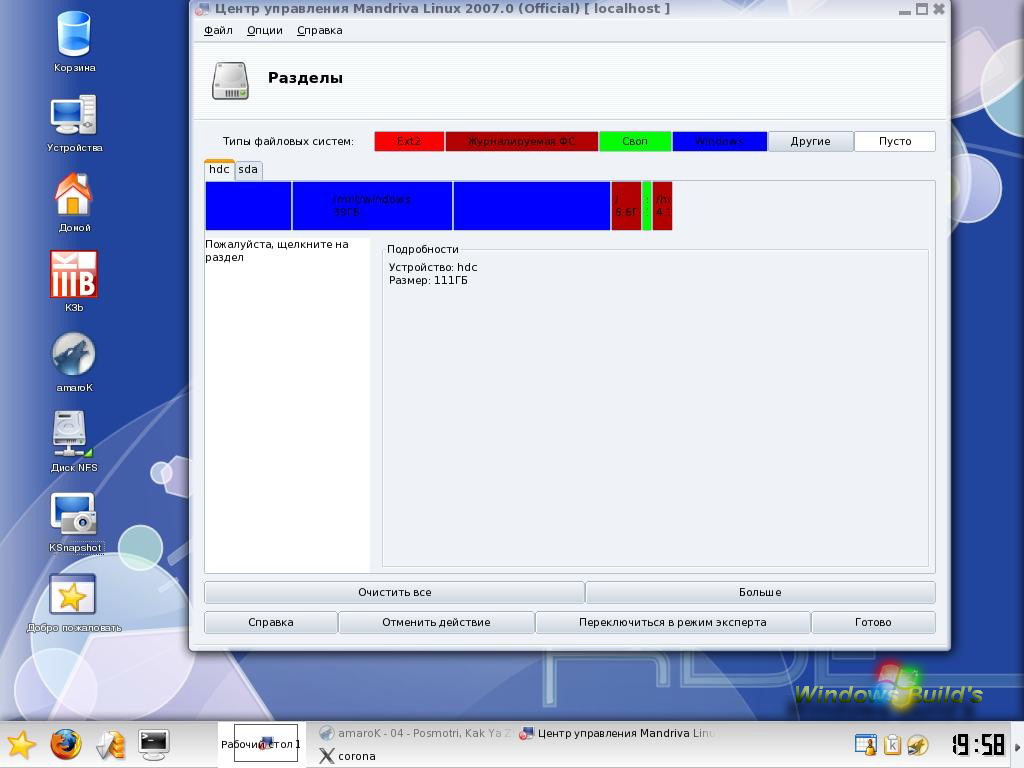1024x768 pixels.
Task: Click the Центр управления Mandriva taskbar entry
Action: coord(617,733)
